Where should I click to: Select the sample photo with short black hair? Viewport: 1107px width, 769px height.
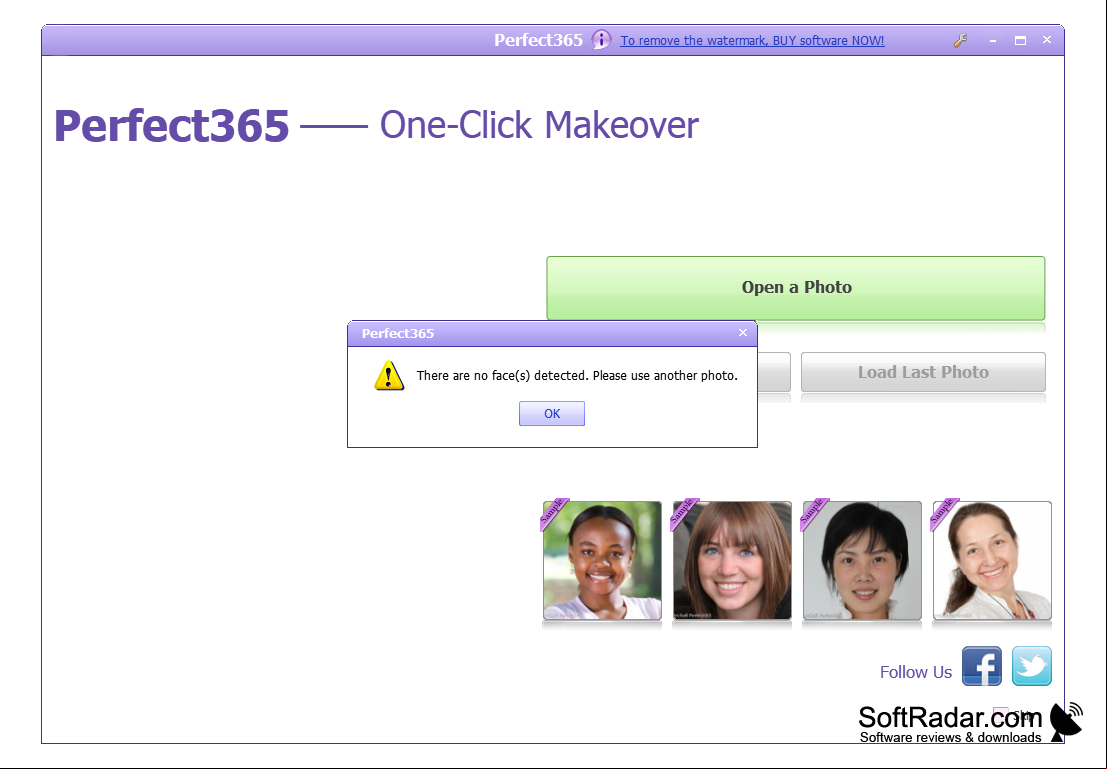point(861,560)
